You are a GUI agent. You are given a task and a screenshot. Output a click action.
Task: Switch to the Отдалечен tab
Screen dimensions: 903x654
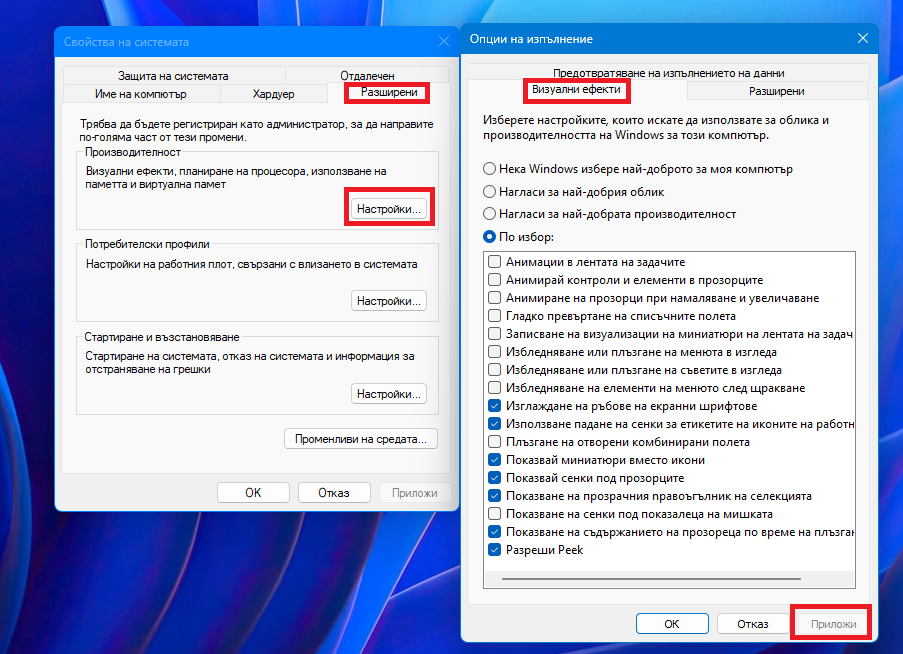[367, 75]
